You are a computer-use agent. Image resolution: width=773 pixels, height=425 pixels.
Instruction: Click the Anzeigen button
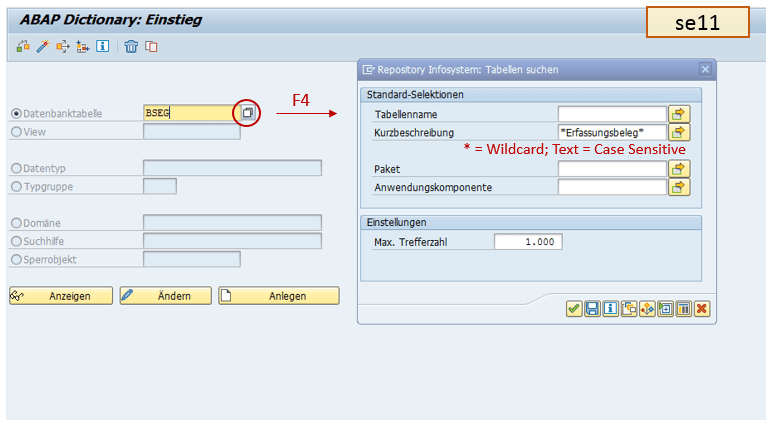point(61,296)
